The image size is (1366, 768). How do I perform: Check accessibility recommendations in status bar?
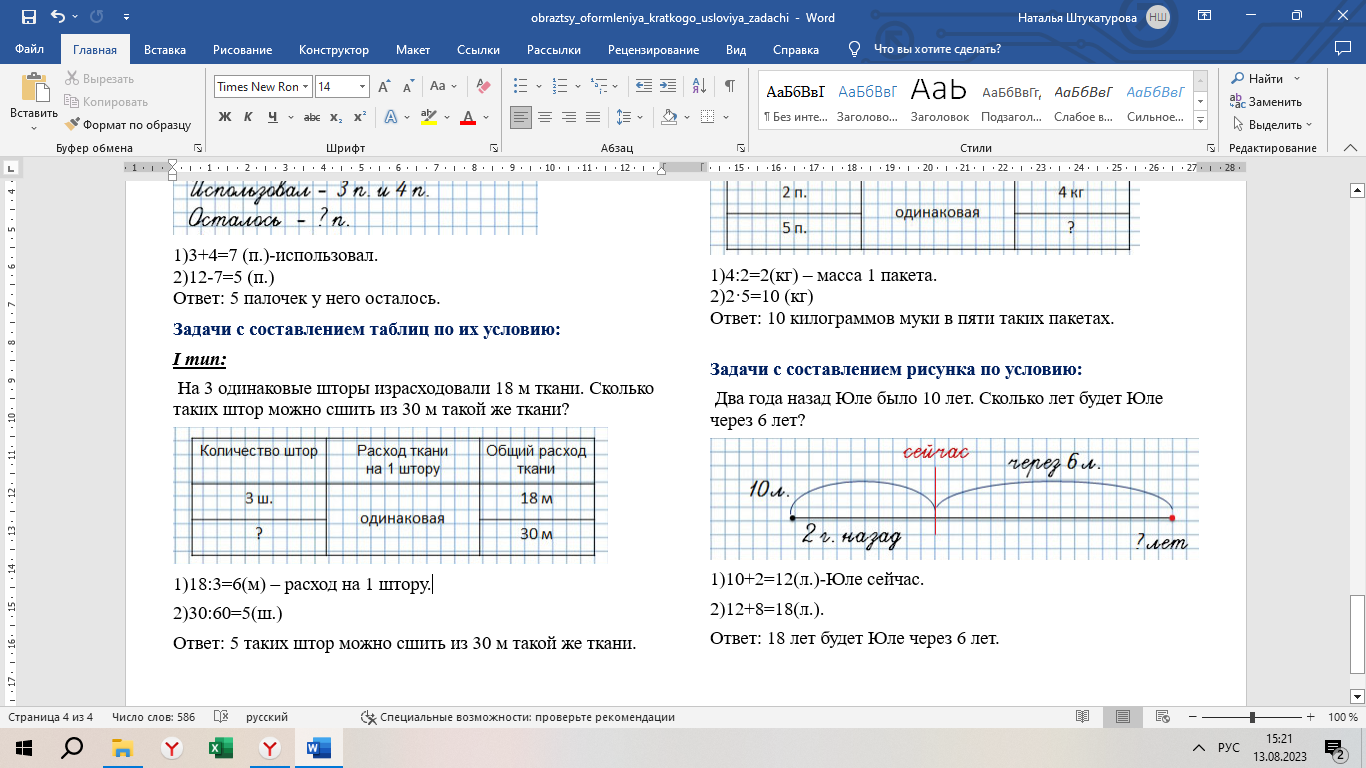point(517,717)
